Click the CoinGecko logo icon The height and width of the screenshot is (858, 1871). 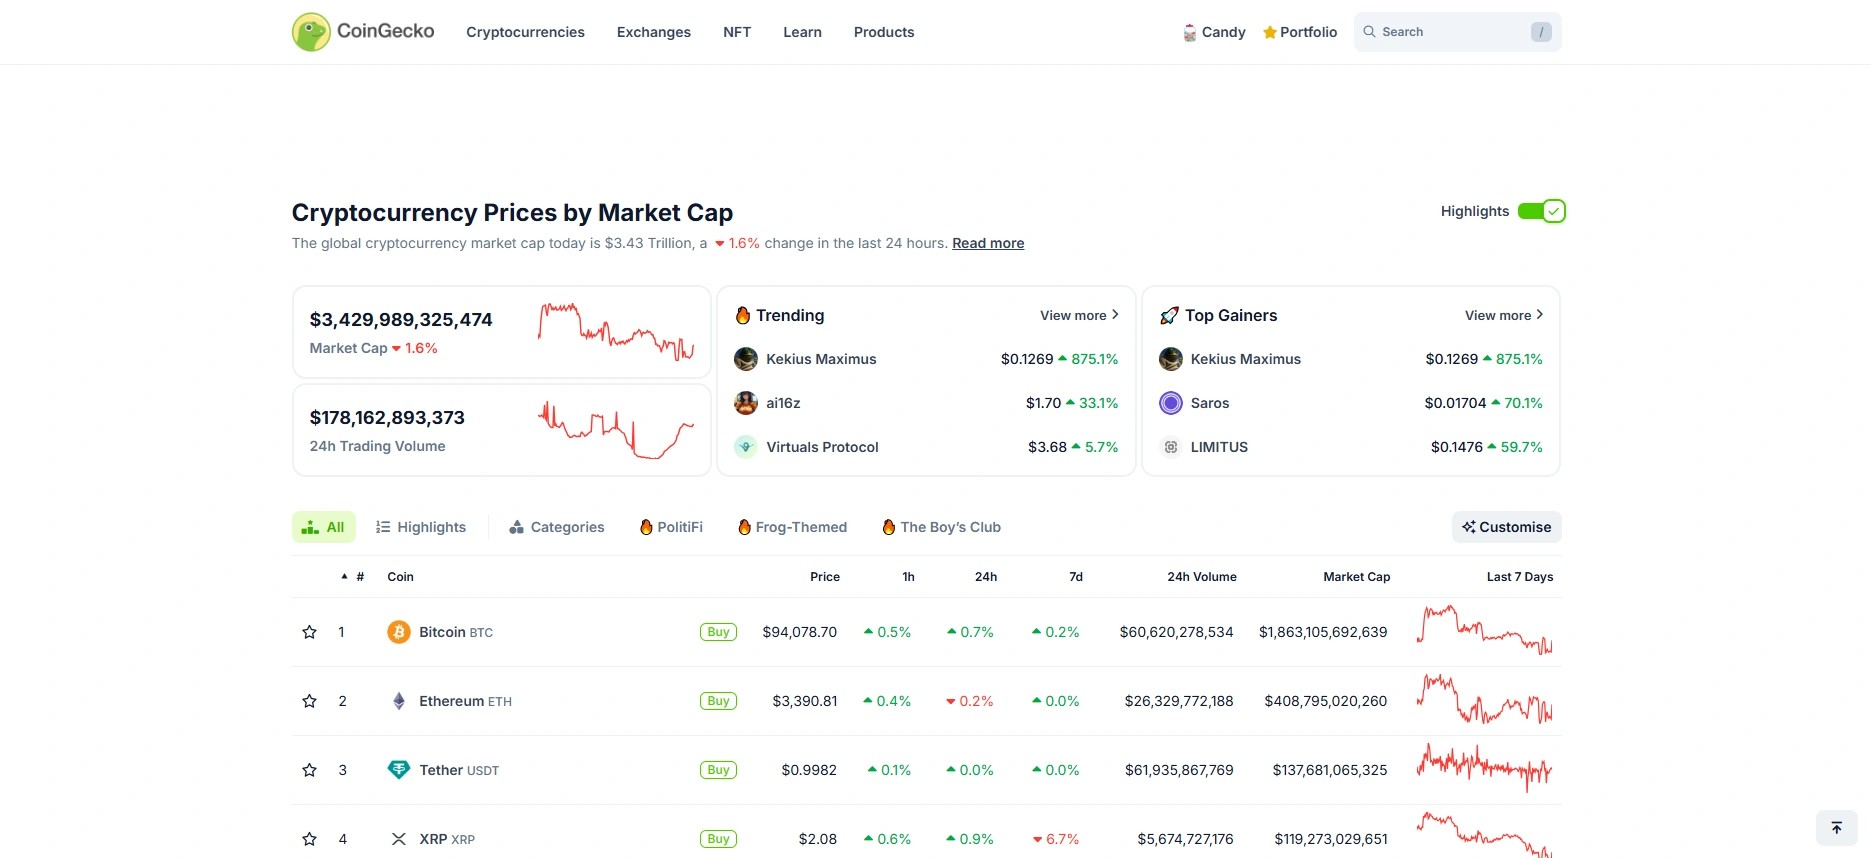311,32
